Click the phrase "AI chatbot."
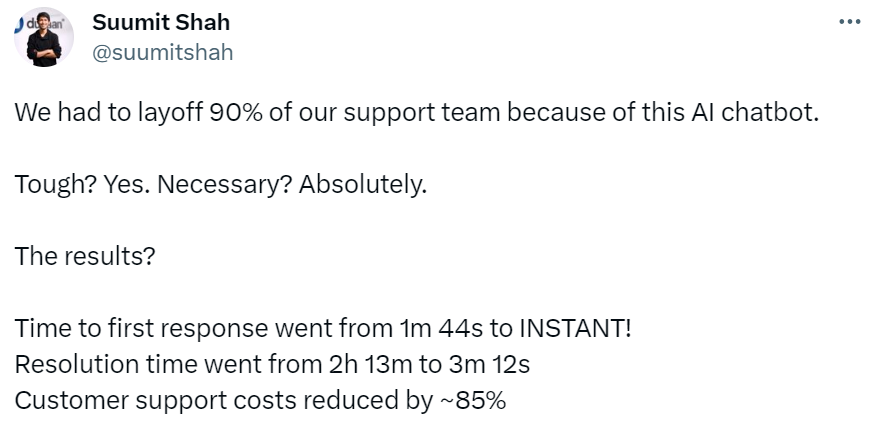Image resolution: width=888 pixels, height=448 pixels. coord(755,113)
